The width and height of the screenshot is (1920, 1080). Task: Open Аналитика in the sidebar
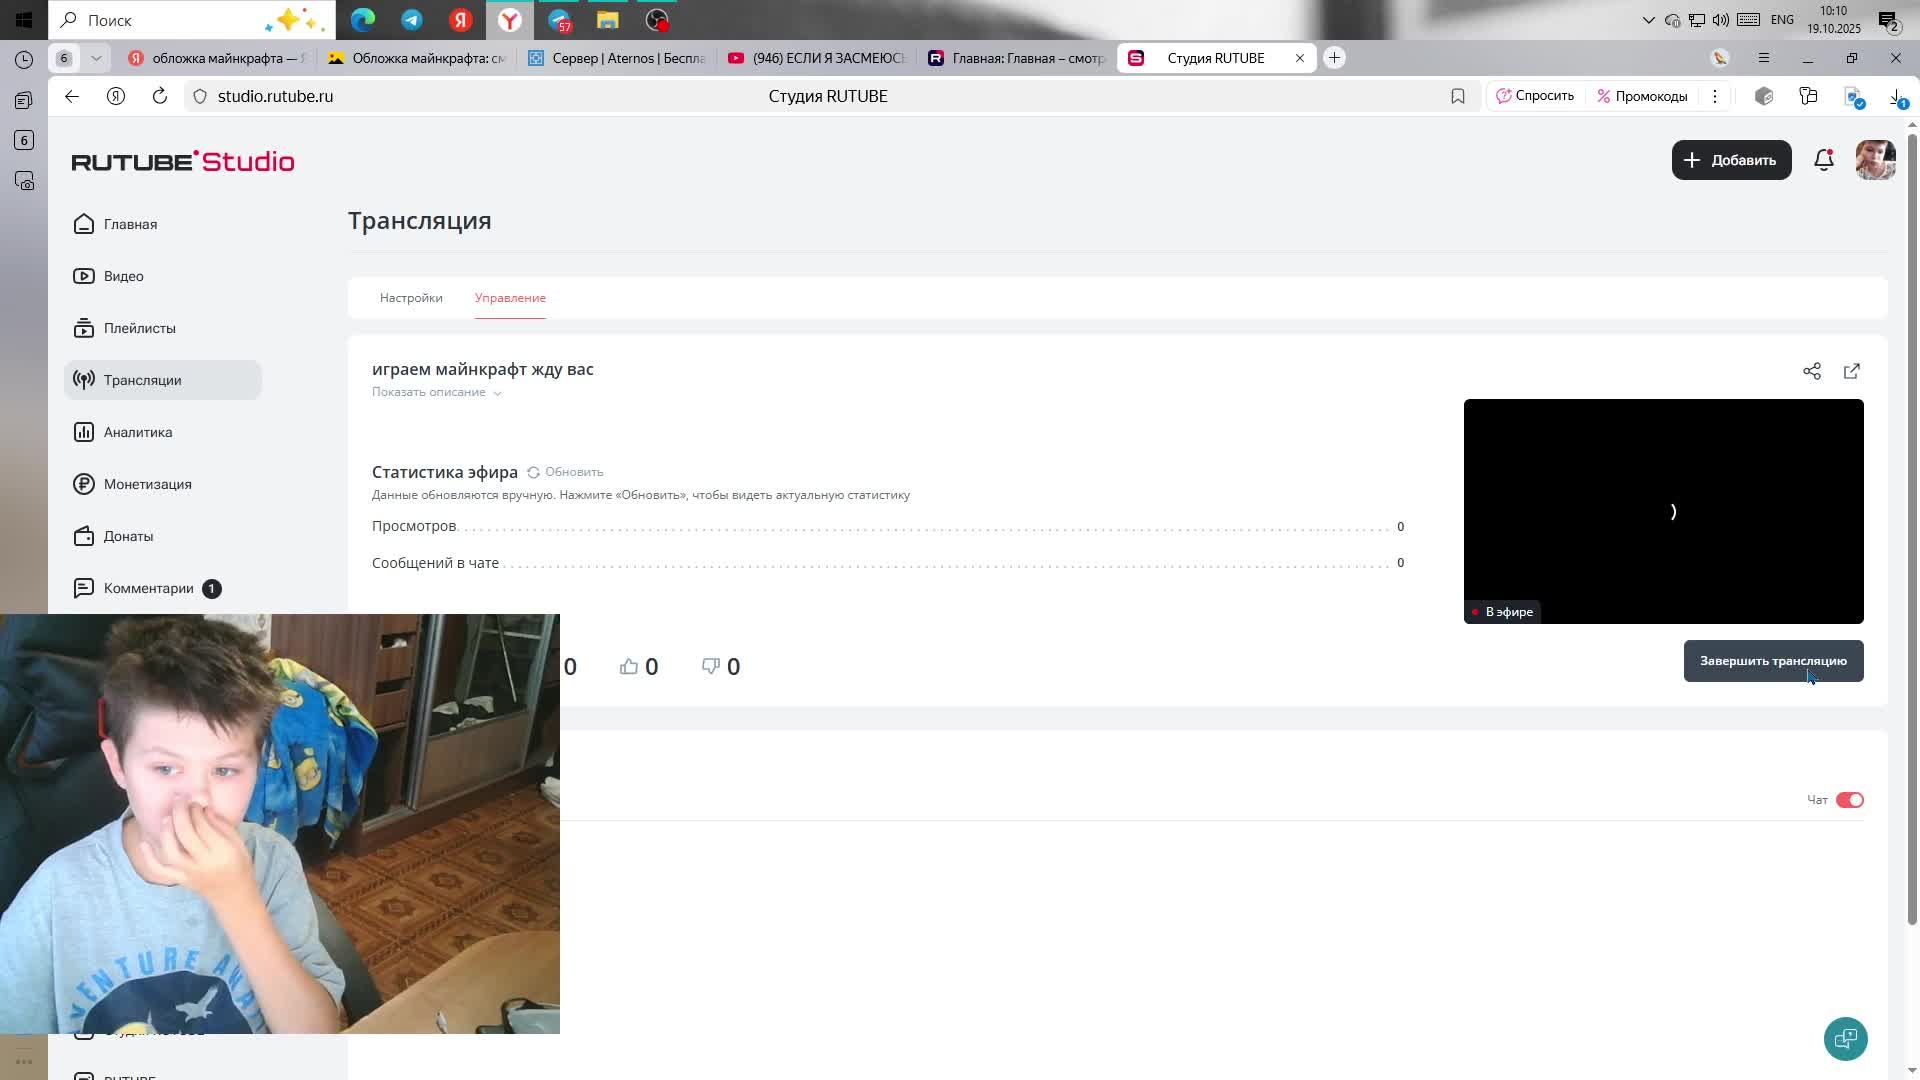(138, 432)
